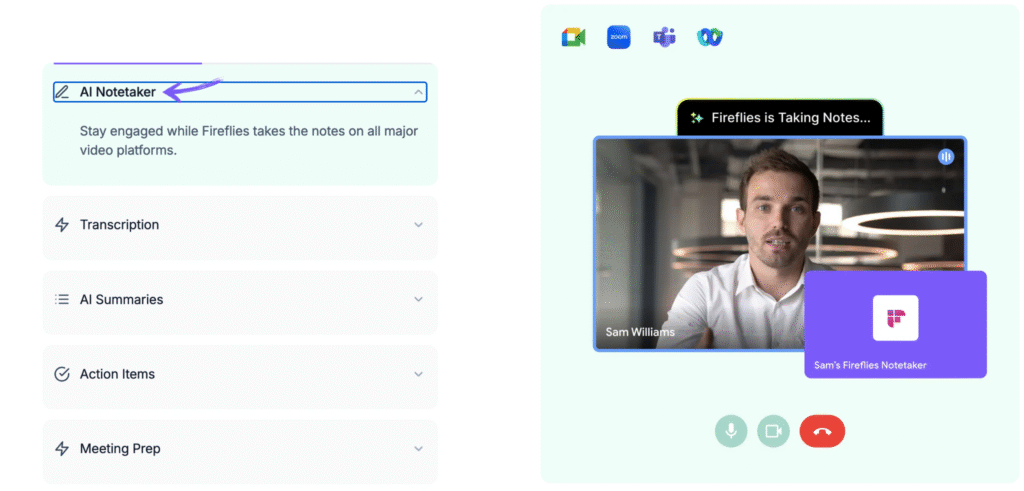Click the Webex platform icon
Image resolution: width=1024 pixels, height=491 pixels.
710,38
